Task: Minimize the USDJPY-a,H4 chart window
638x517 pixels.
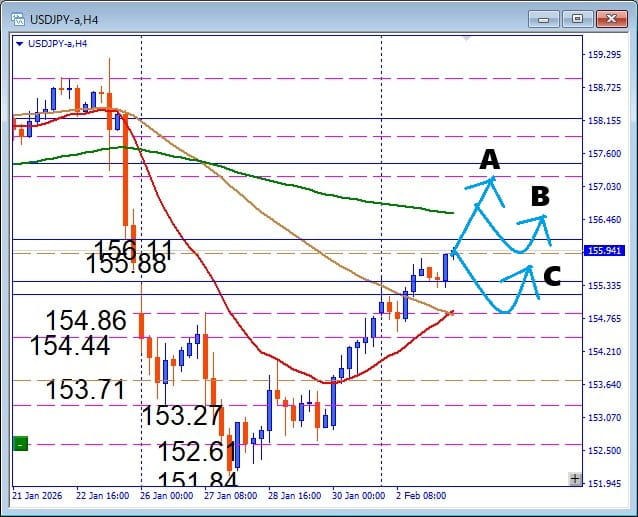Action: [x=544, y=19]
